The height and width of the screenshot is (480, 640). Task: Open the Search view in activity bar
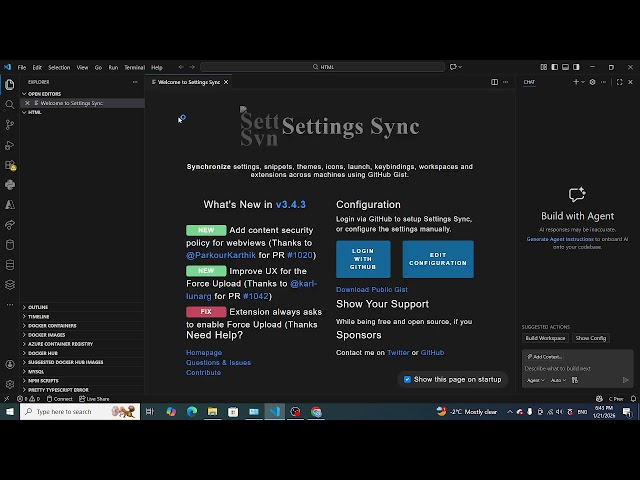(10, 104)
